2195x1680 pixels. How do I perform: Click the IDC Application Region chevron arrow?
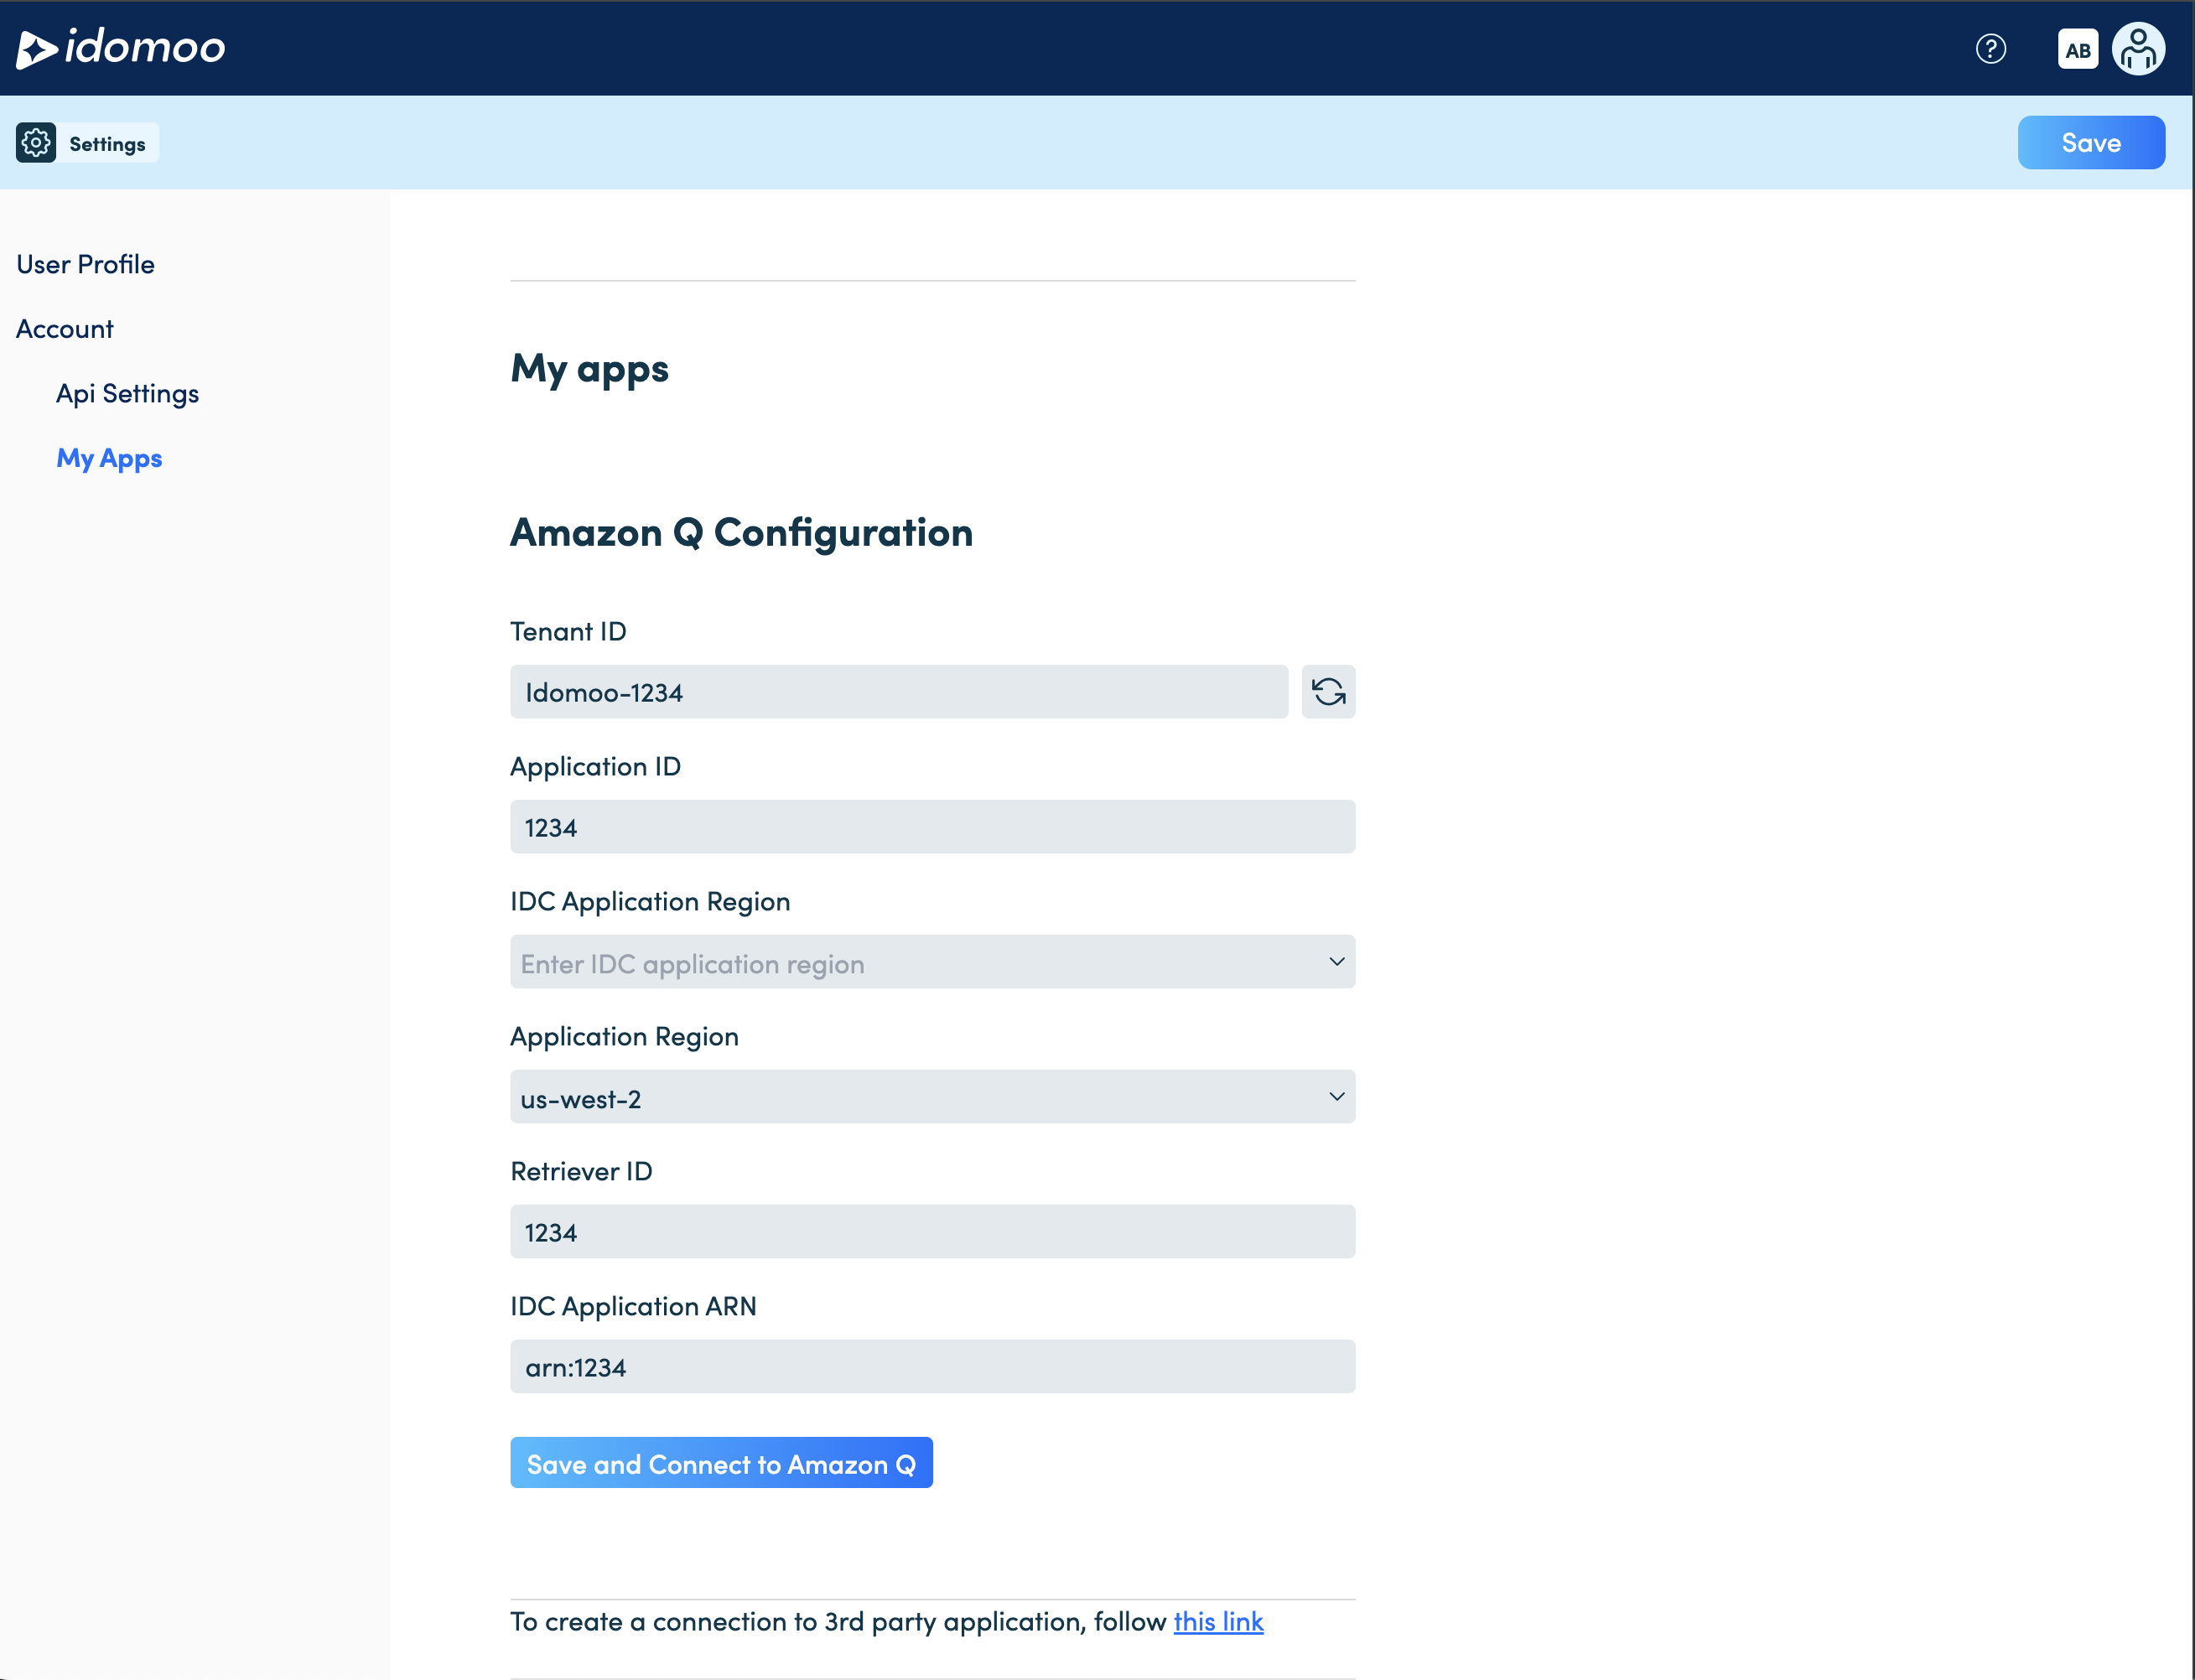click(x=1336, y=962)
